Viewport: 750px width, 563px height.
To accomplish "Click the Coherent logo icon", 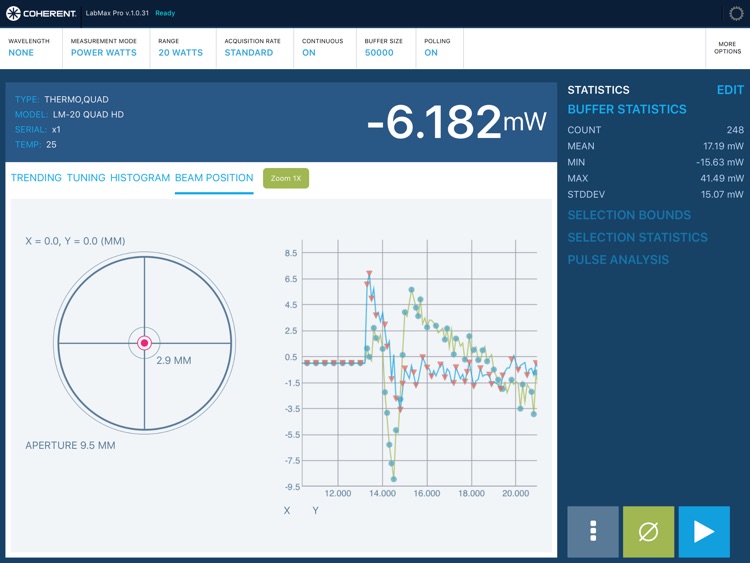I will coord(14,14).
